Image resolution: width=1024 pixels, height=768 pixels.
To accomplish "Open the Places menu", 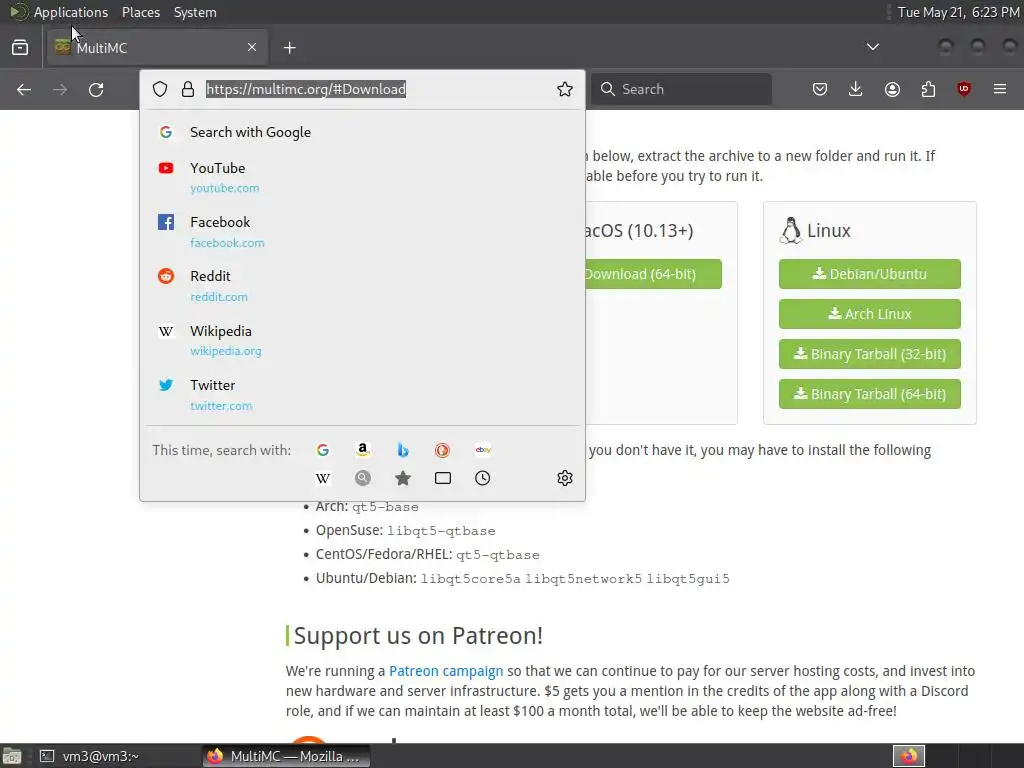I will (x=140, y=12).
